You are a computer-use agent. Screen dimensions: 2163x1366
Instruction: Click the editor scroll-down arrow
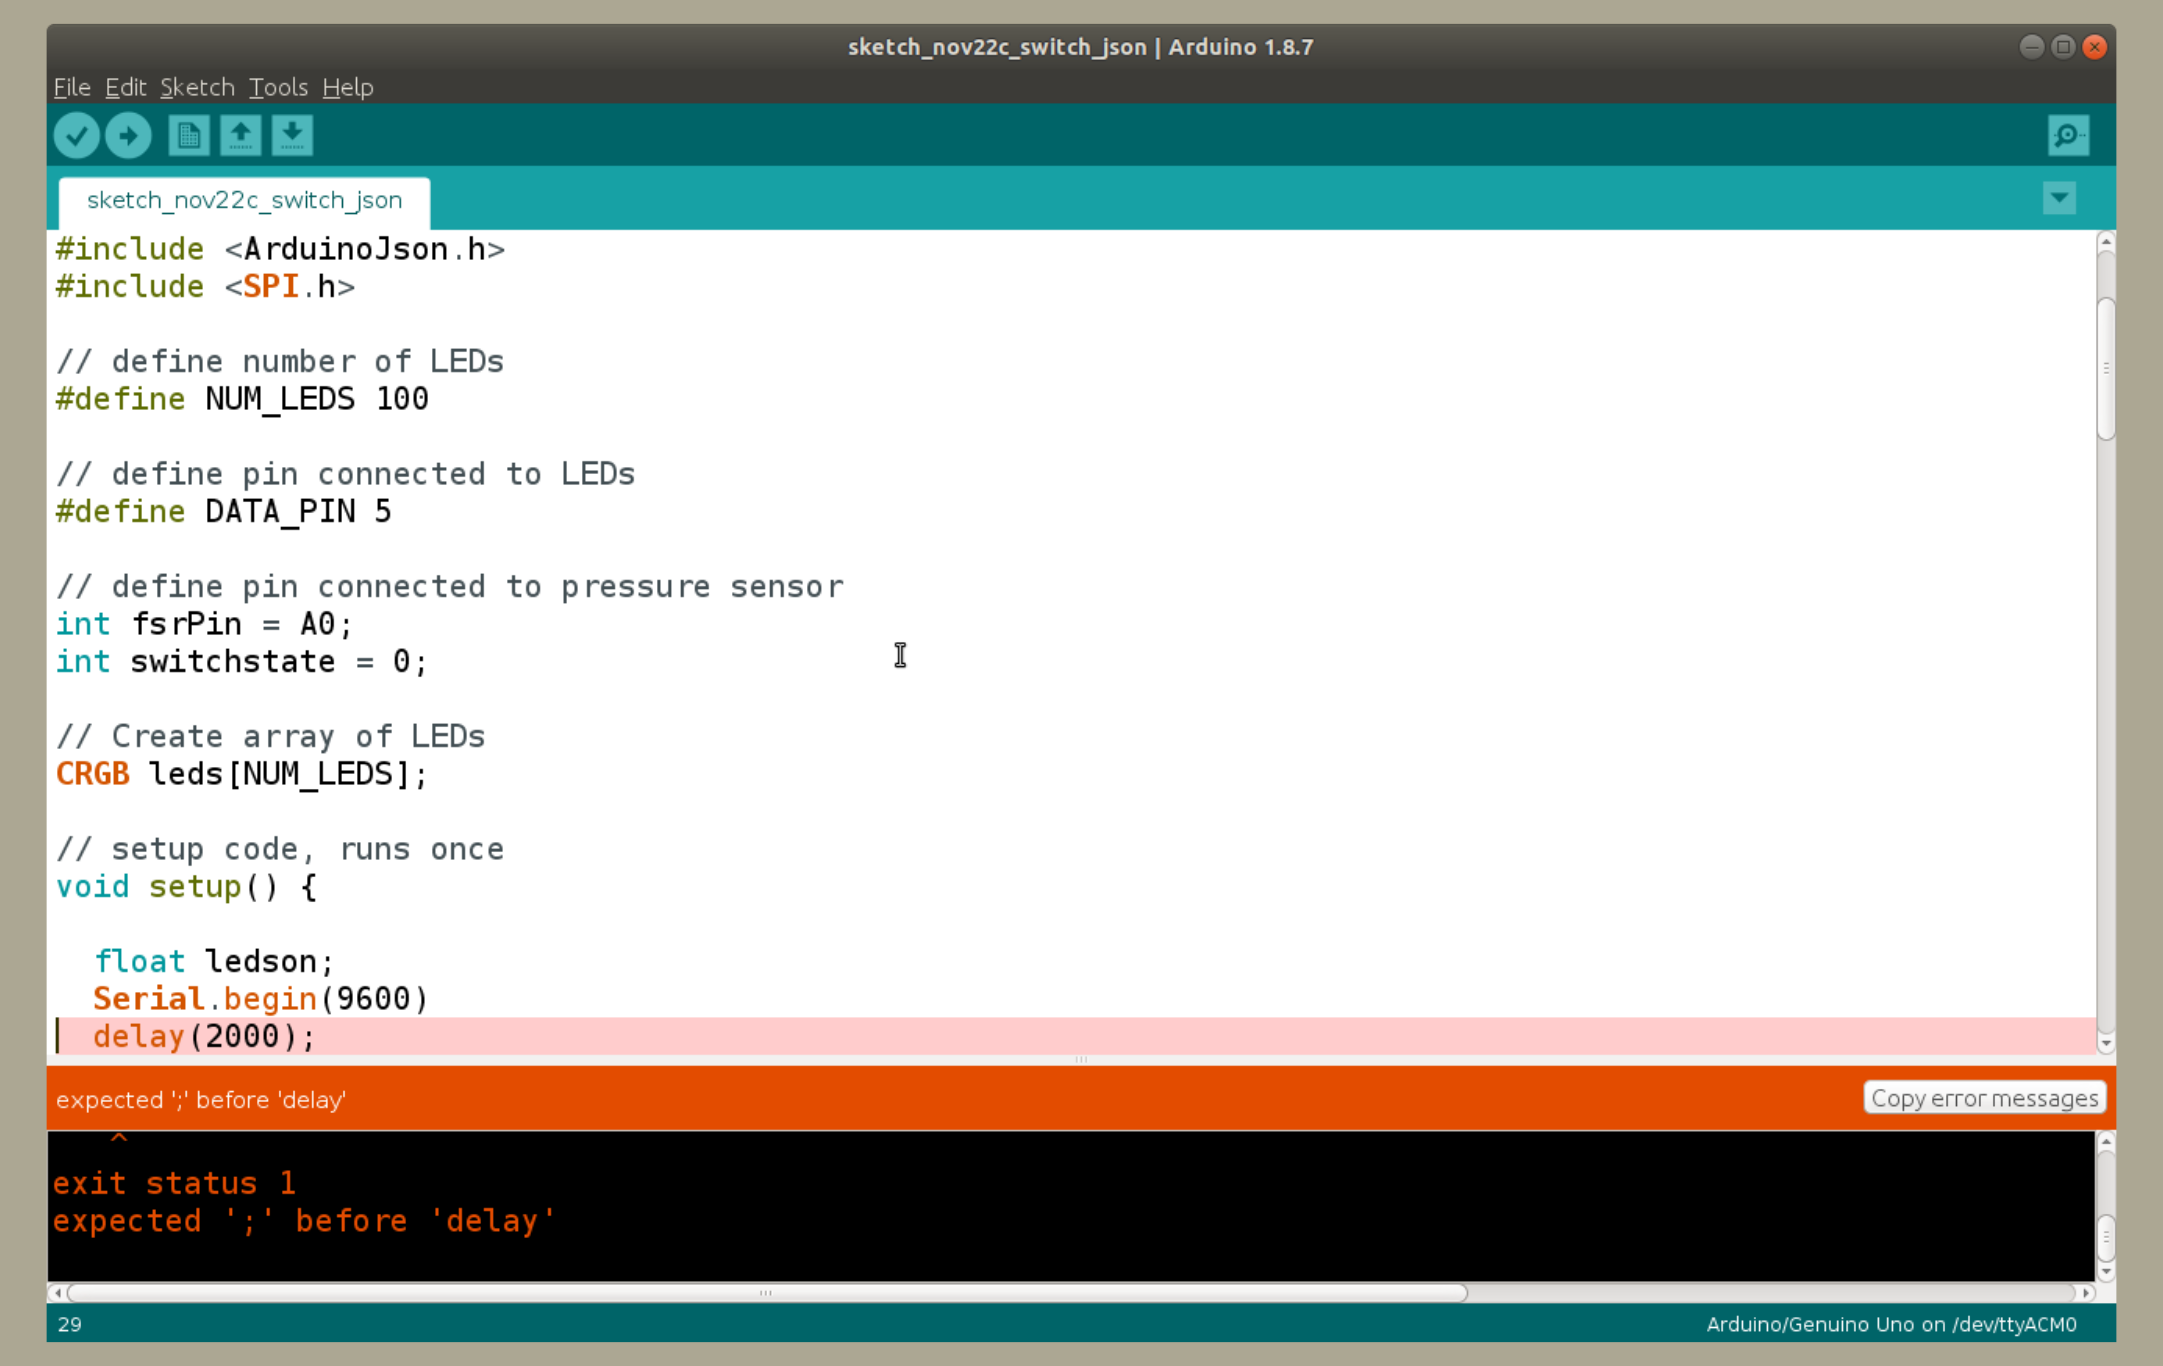point(2105,1043)
